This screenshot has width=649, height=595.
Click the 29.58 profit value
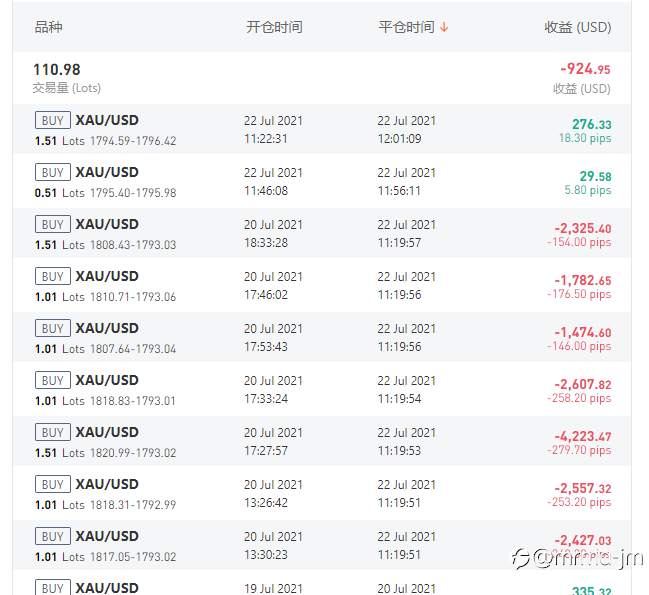595,177
